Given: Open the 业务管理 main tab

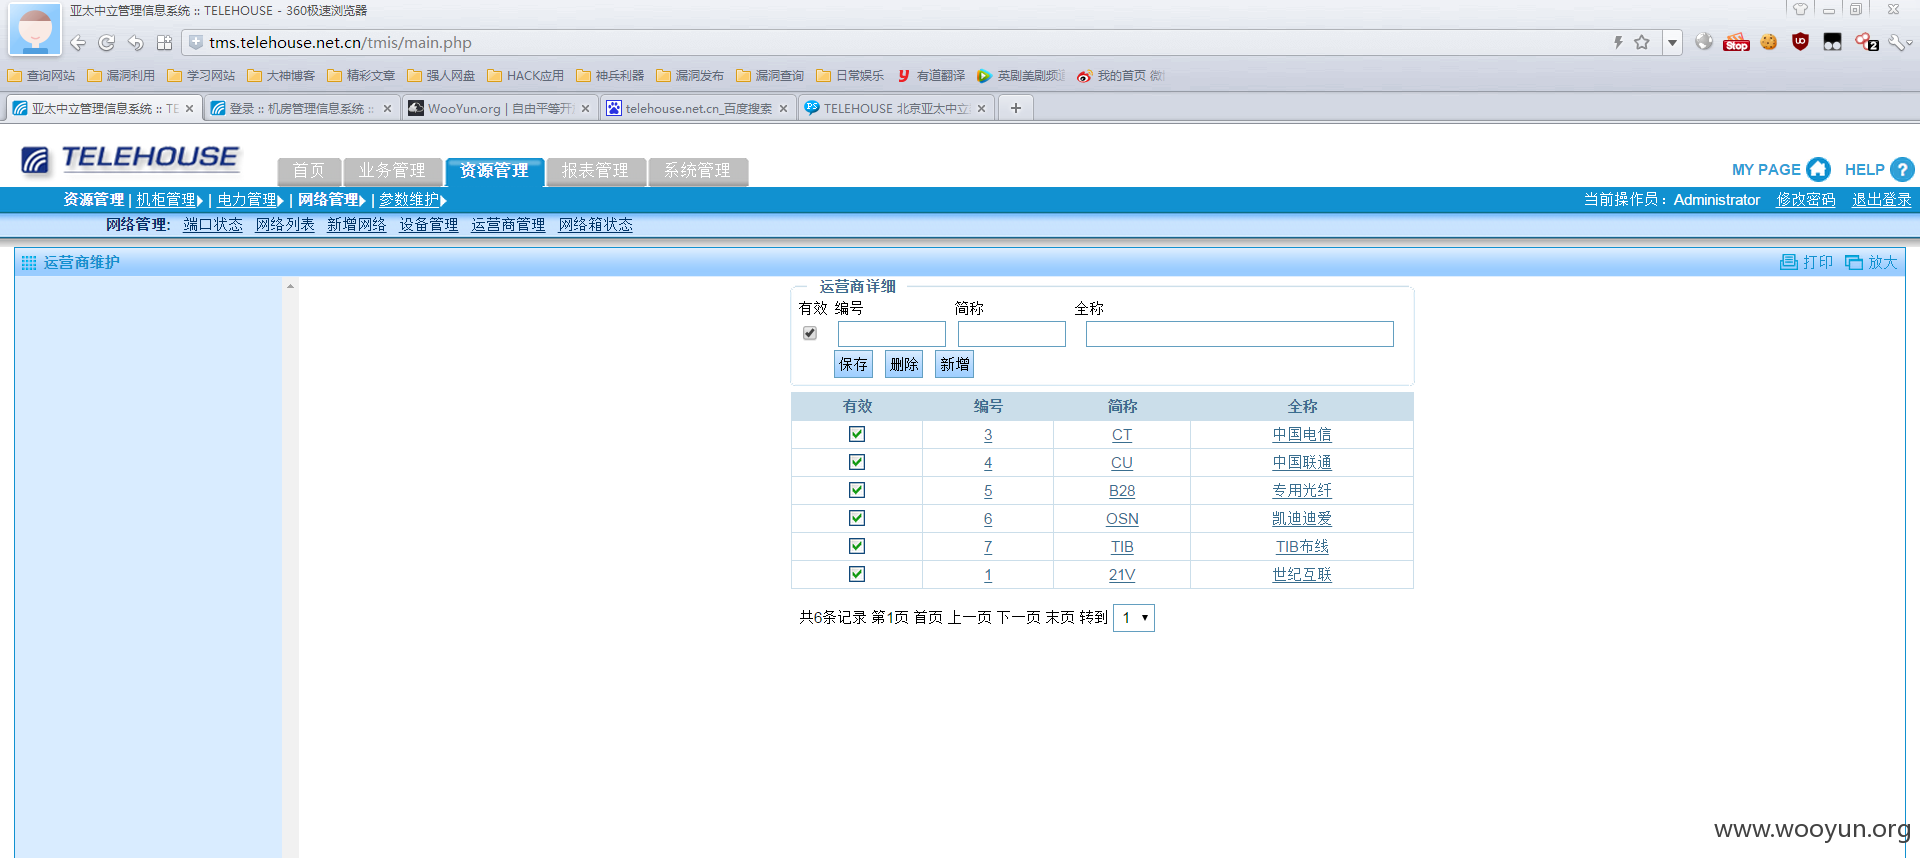Looking at the screenshot, I should pyautogui.click(x=392, y=171).
